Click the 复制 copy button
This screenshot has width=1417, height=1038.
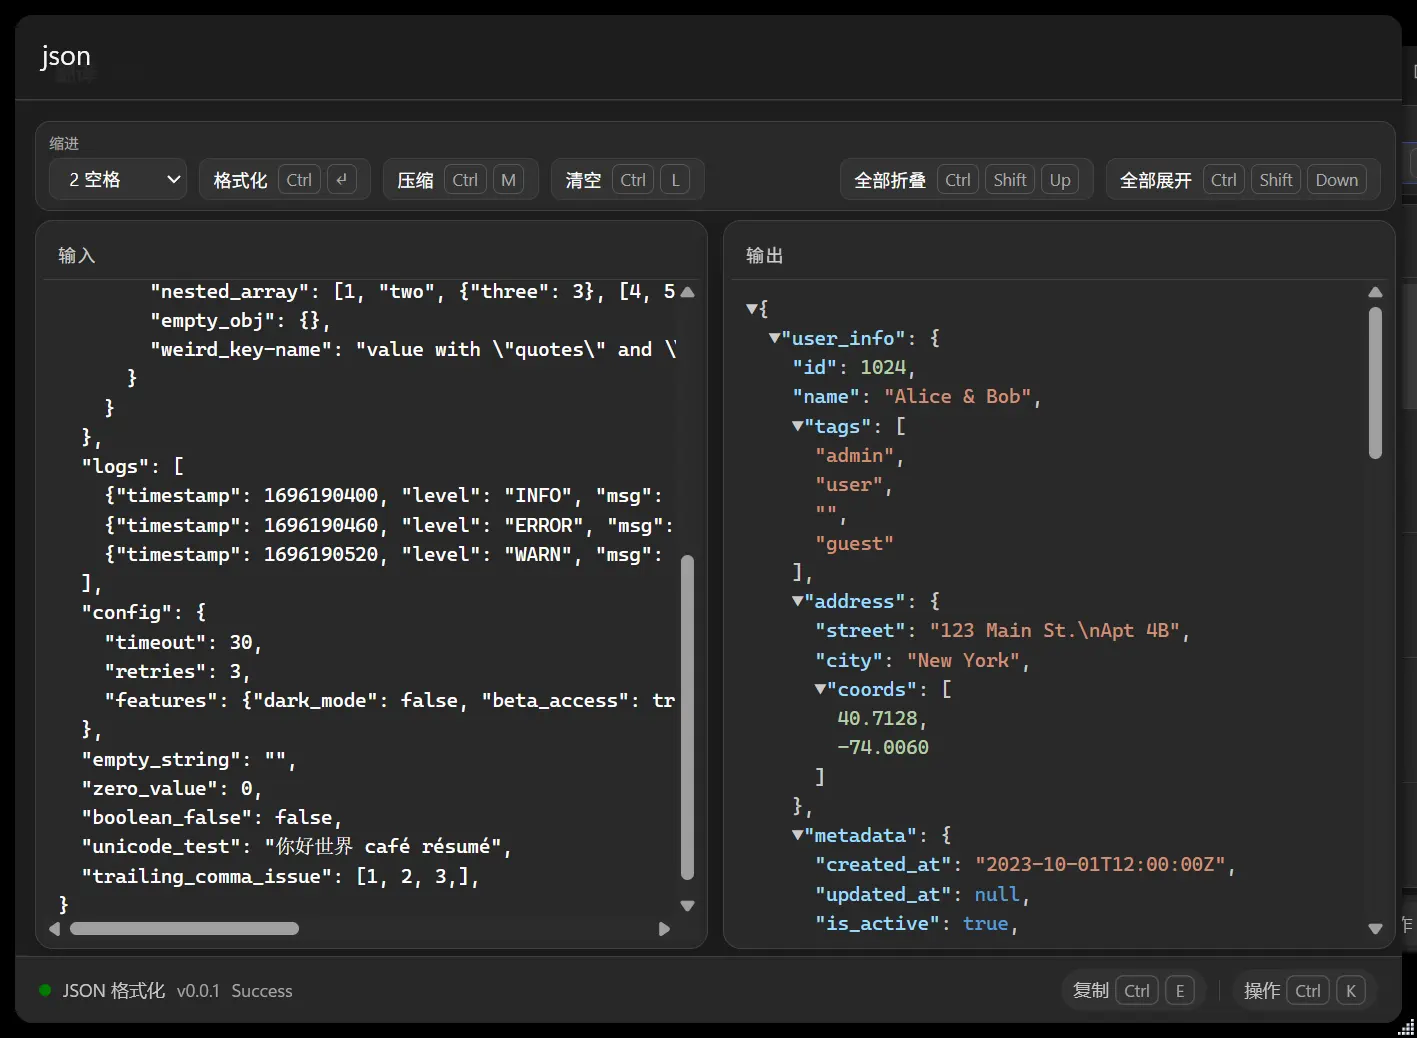pyautogui.click(x=1132, y=991)
